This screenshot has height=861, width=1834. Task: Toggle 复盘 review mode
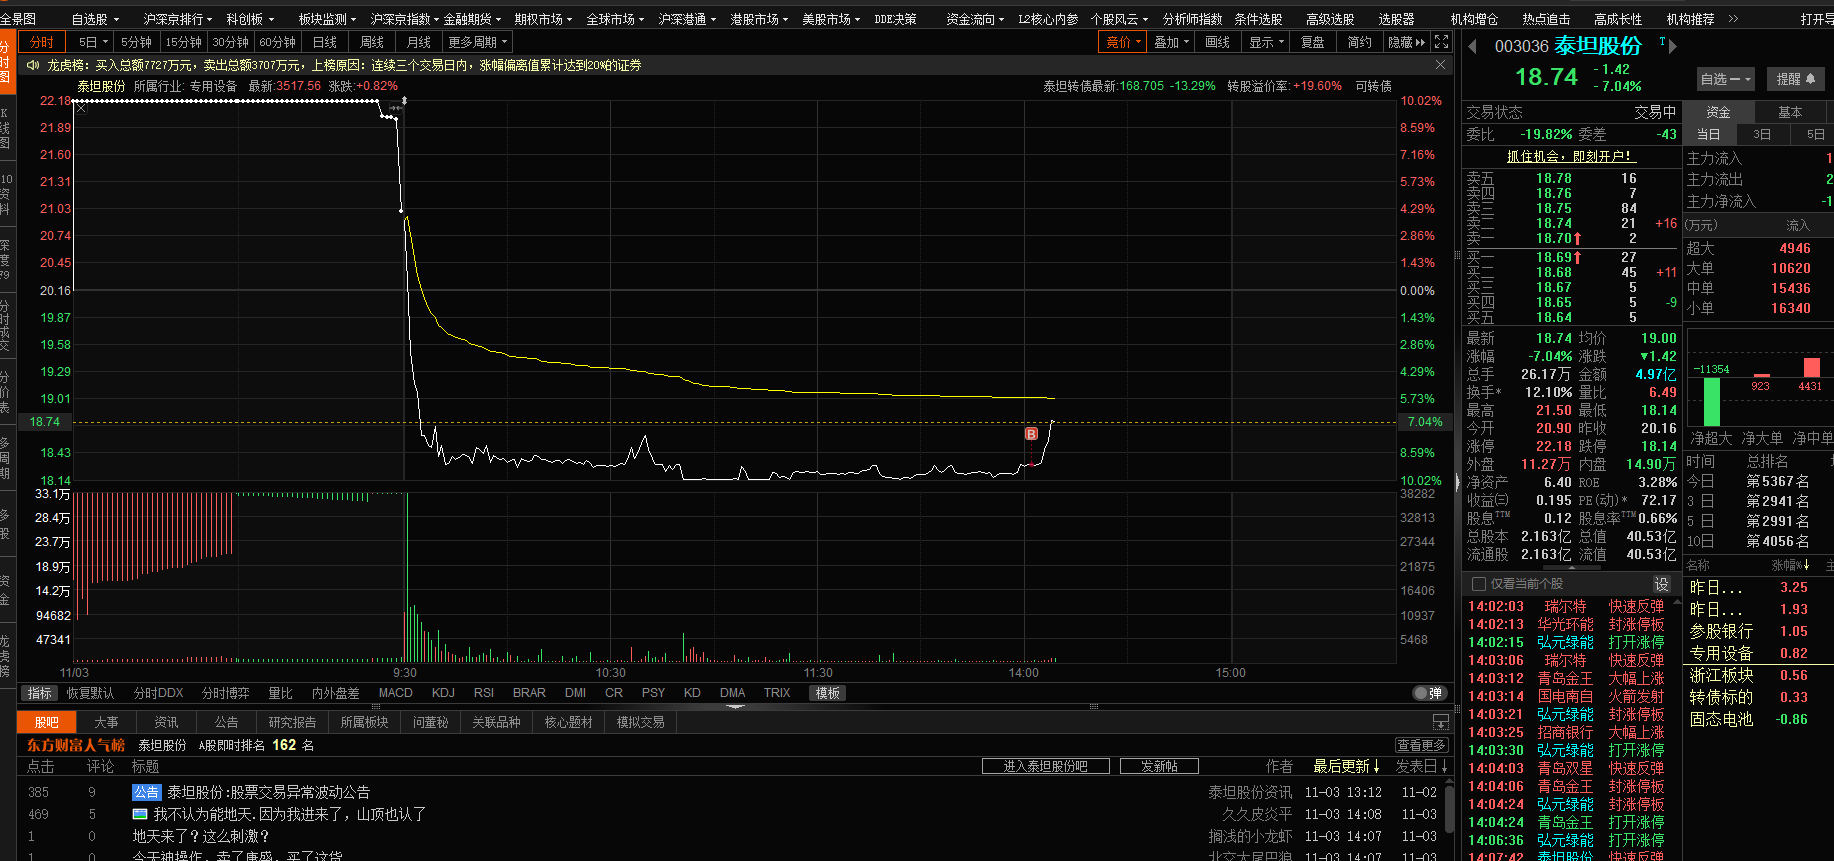click(x=1312, y=42)
